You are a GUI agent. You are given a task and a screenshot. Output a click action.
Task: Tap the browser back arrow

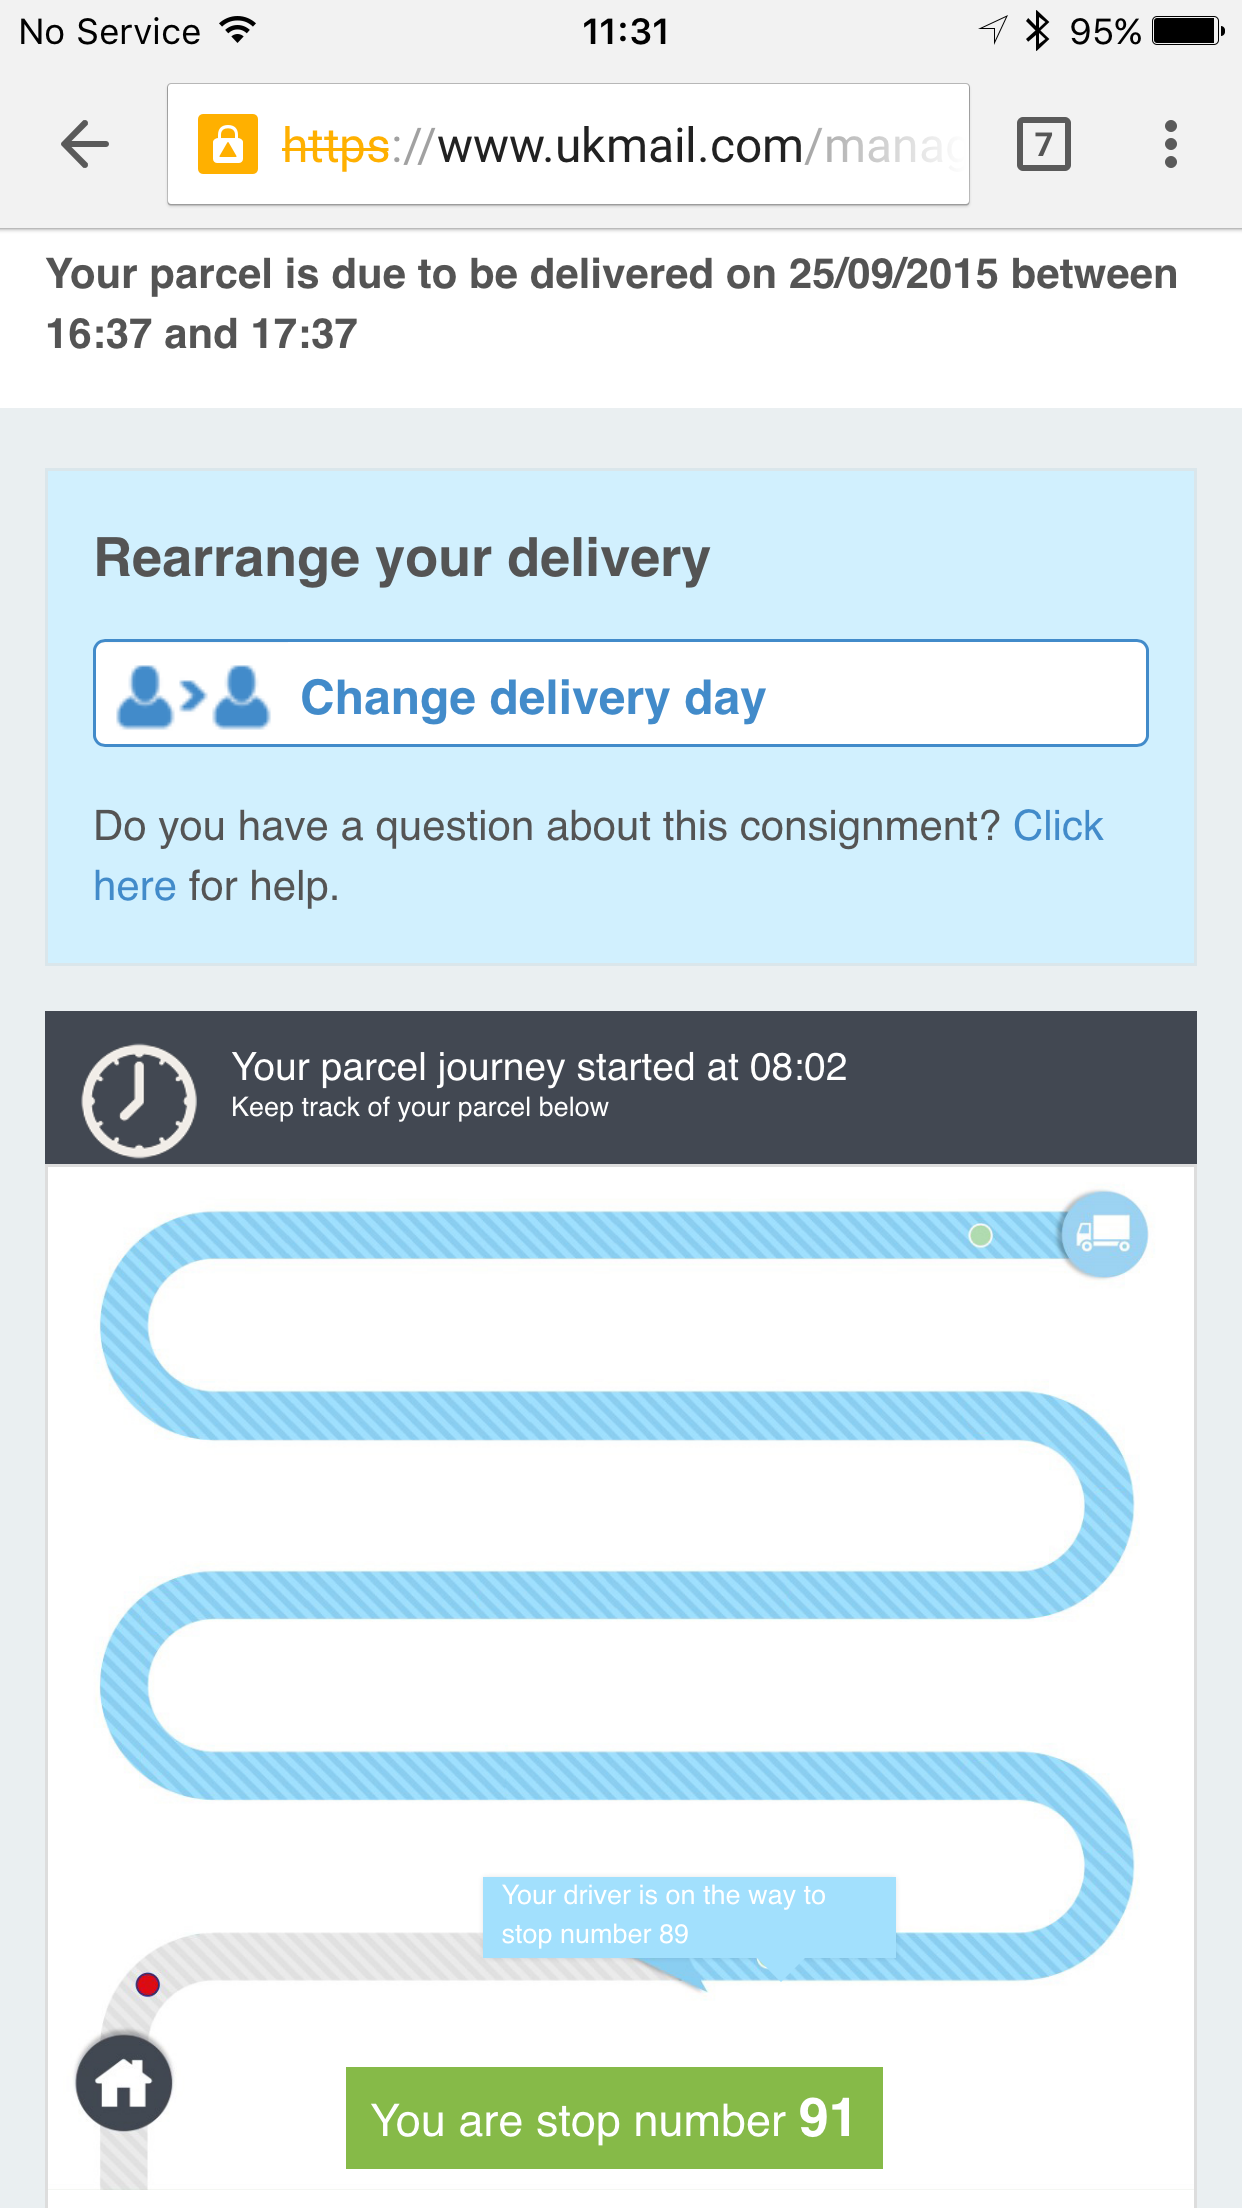pyautogui.click(x=84, y=145)
